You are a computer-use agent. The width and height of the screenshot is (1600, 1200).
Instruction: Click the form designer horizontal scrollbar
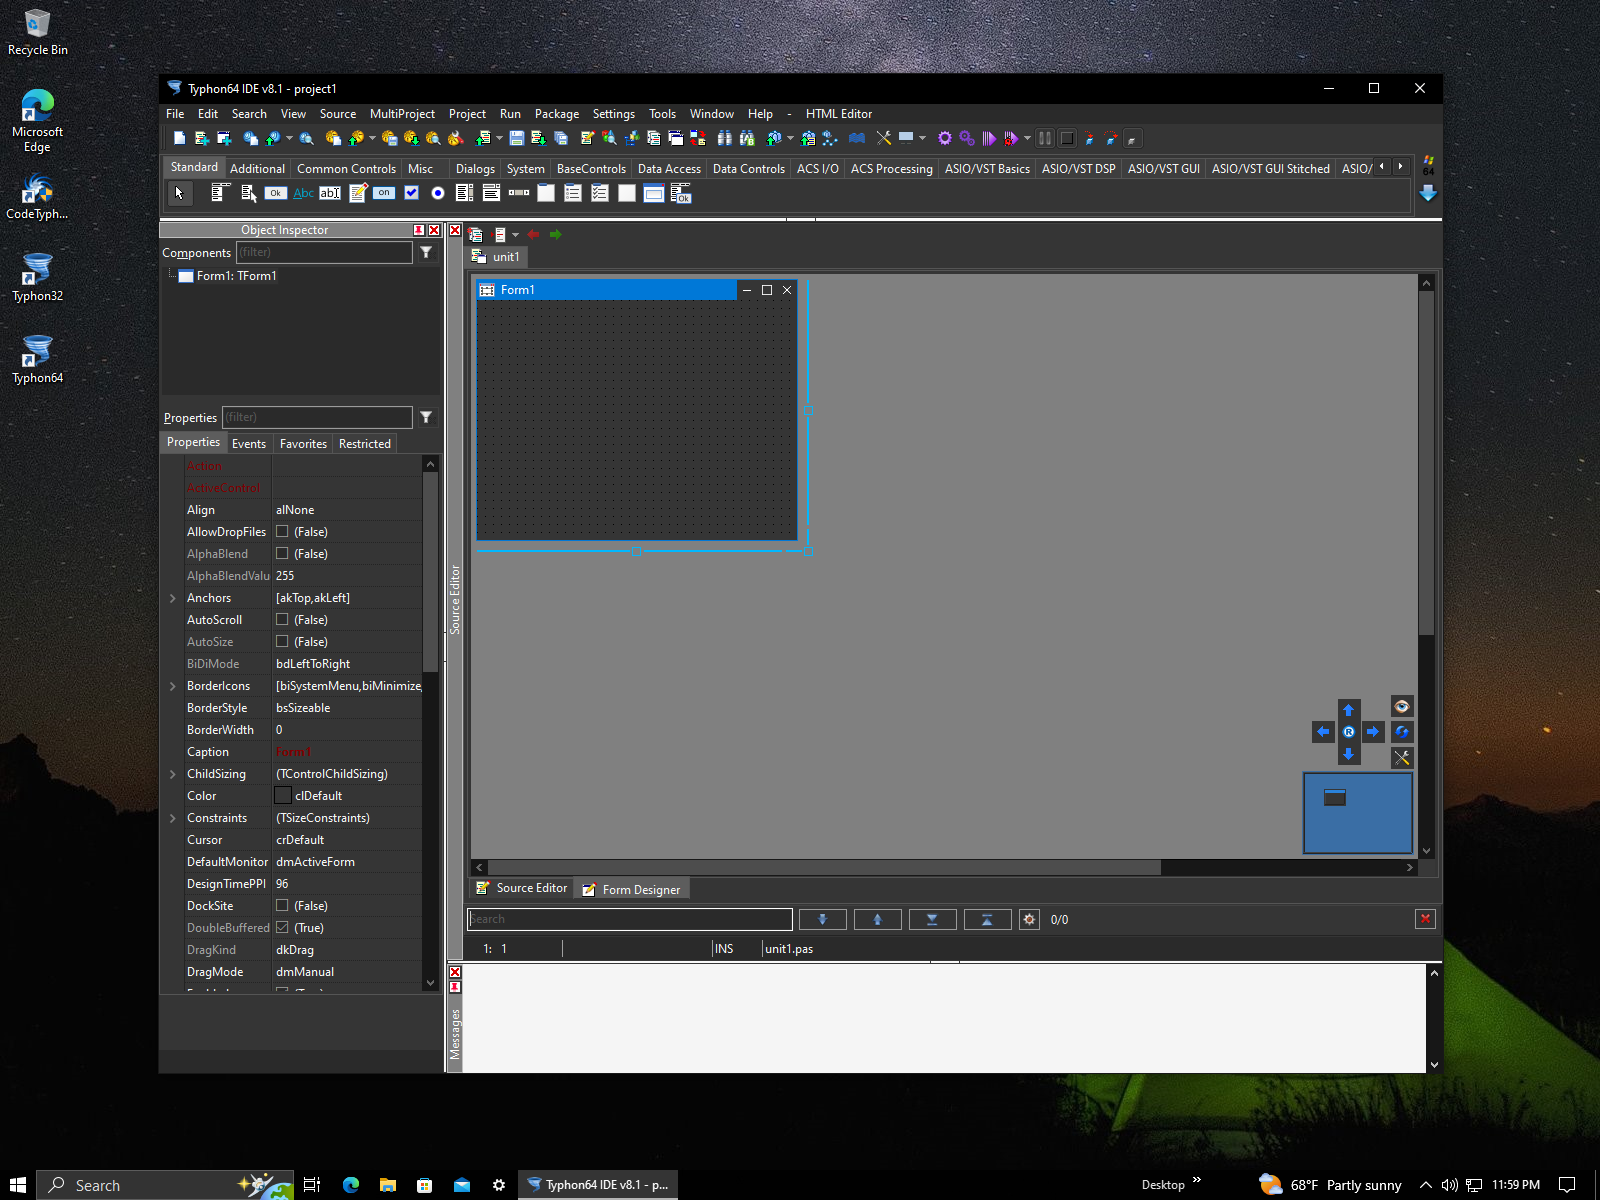click(x=824, y=868)
